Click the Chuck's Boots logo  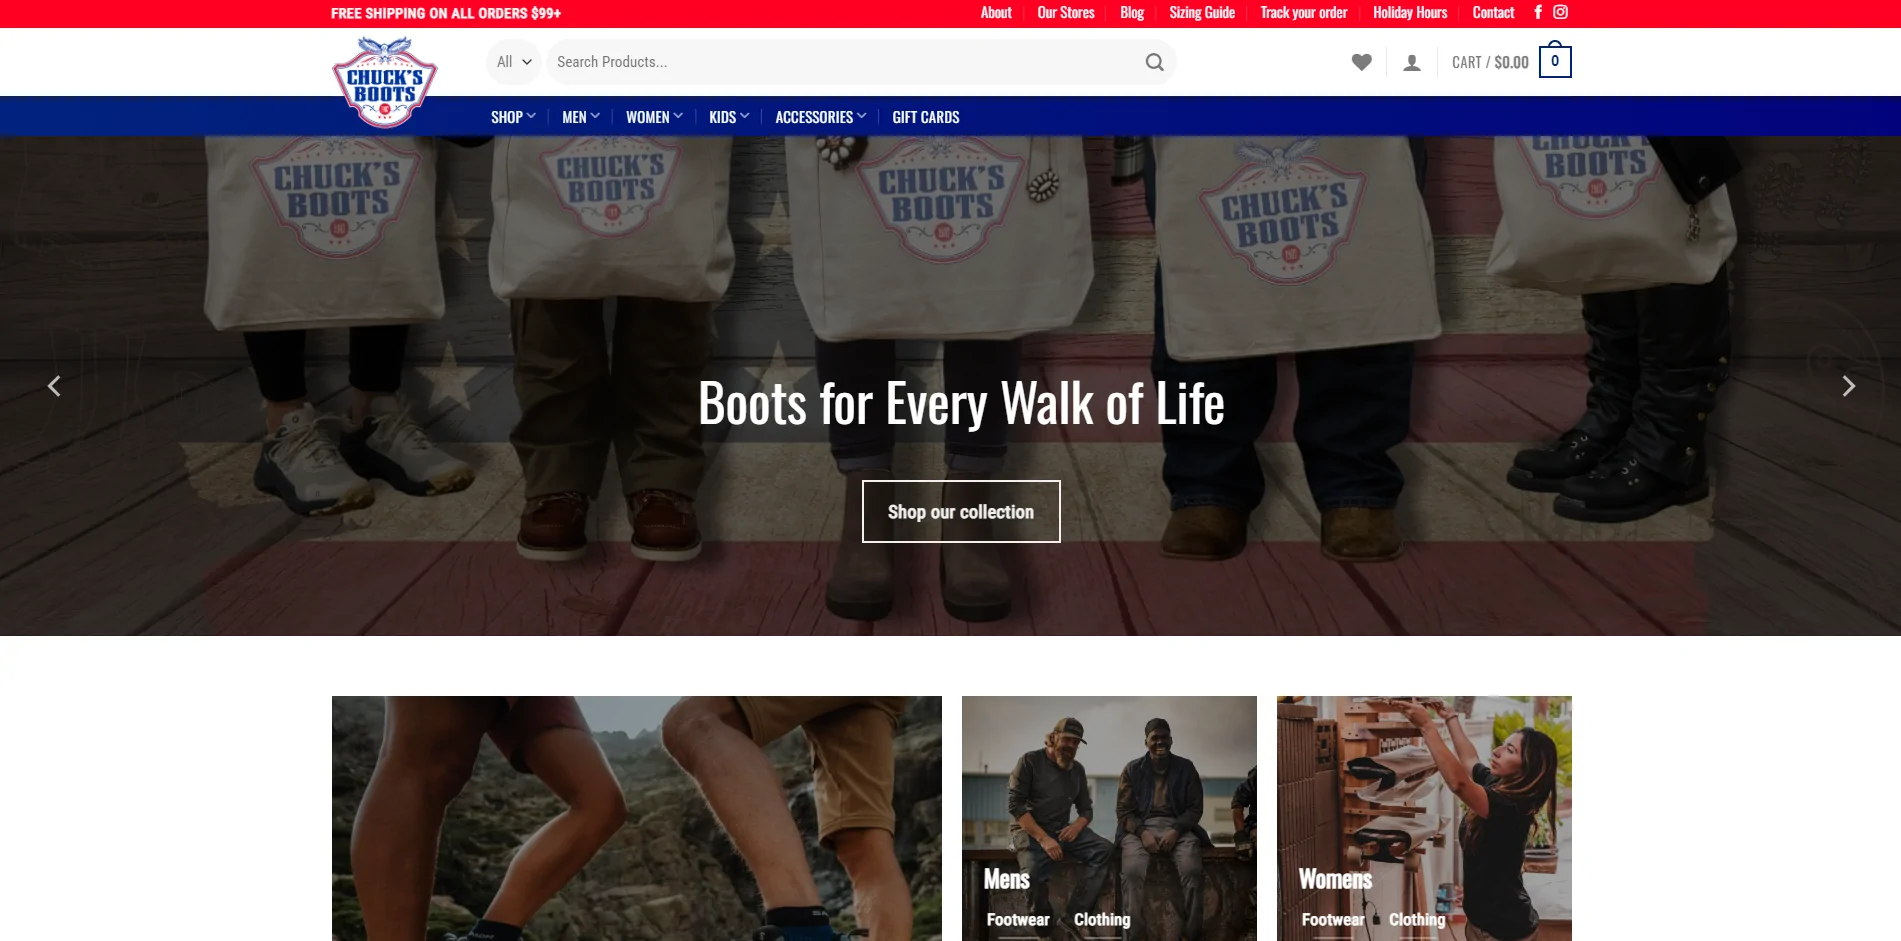click(384, 84)
